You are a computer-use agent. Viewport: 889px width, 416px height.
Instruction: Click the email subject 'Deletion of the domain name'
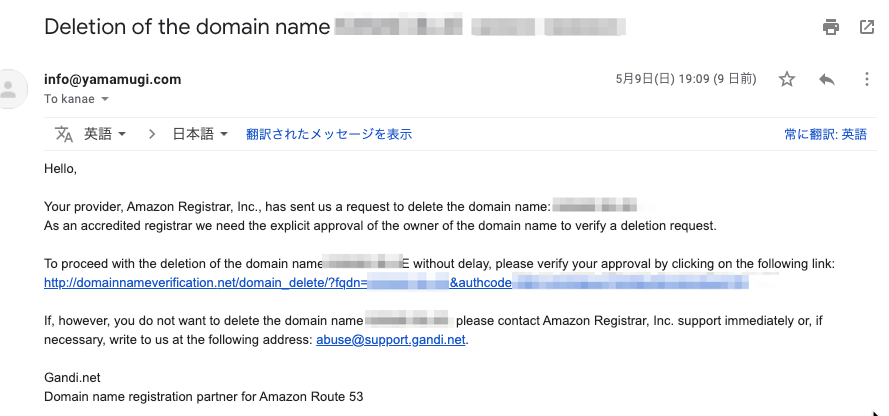click(187, 27)
